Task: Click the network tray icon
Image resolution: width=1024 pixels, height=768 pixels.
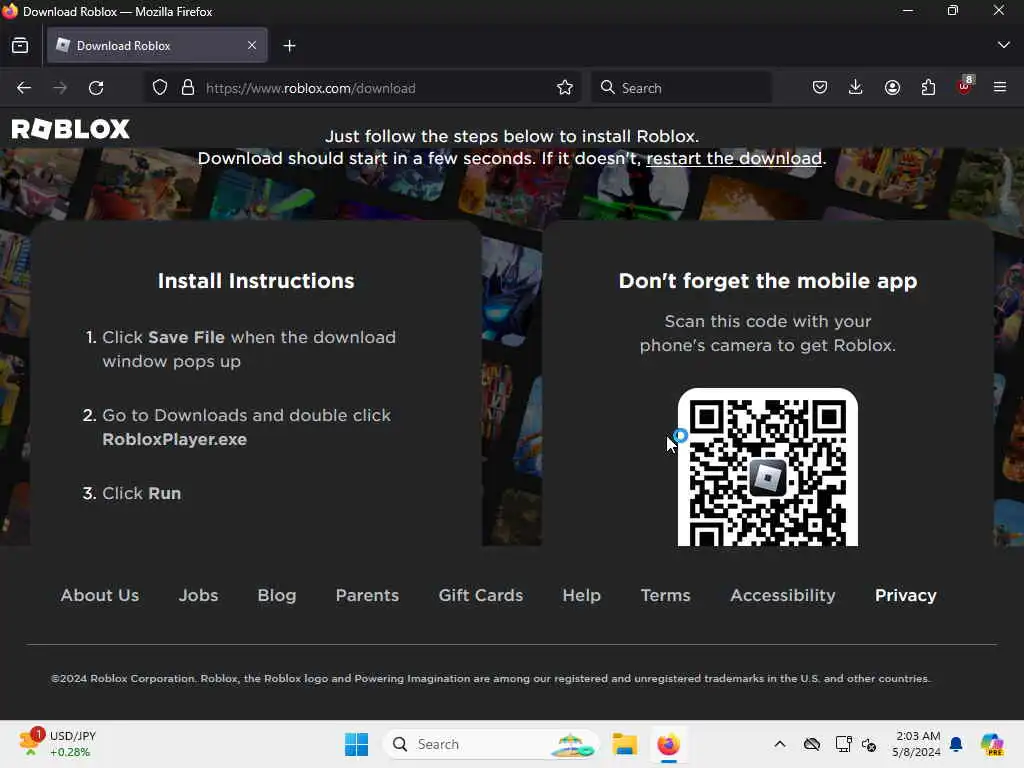Action: click(x=869, y=744)
